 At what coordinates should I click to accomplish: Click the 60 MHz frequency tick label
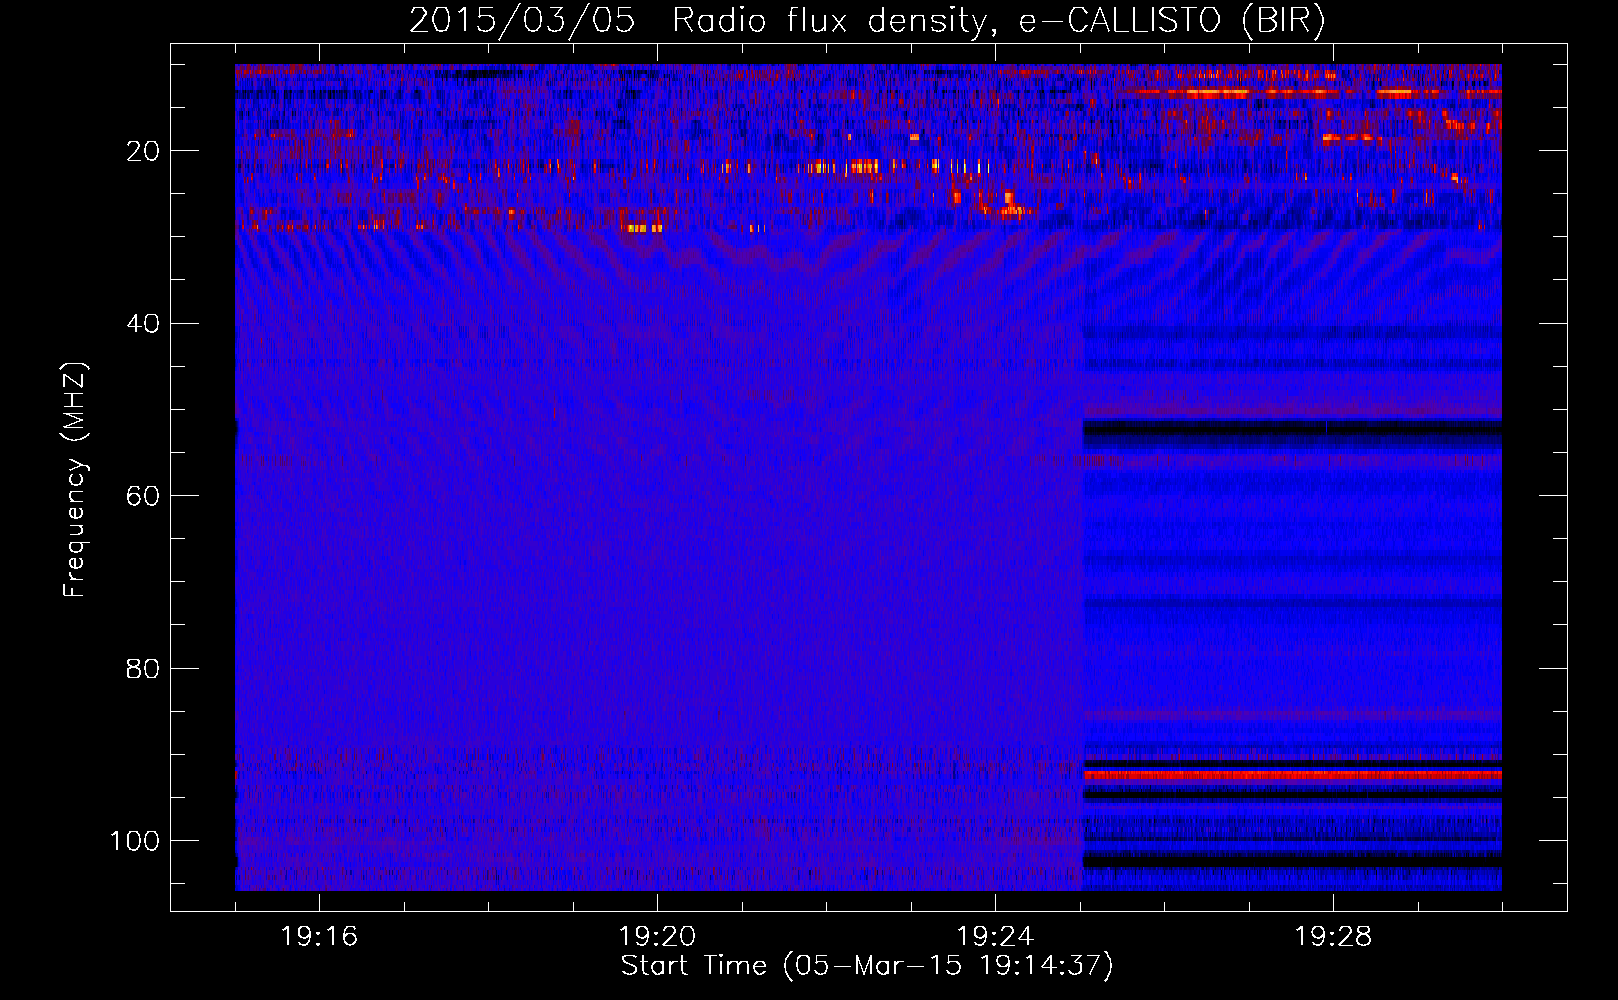click(x=143, y=496)
